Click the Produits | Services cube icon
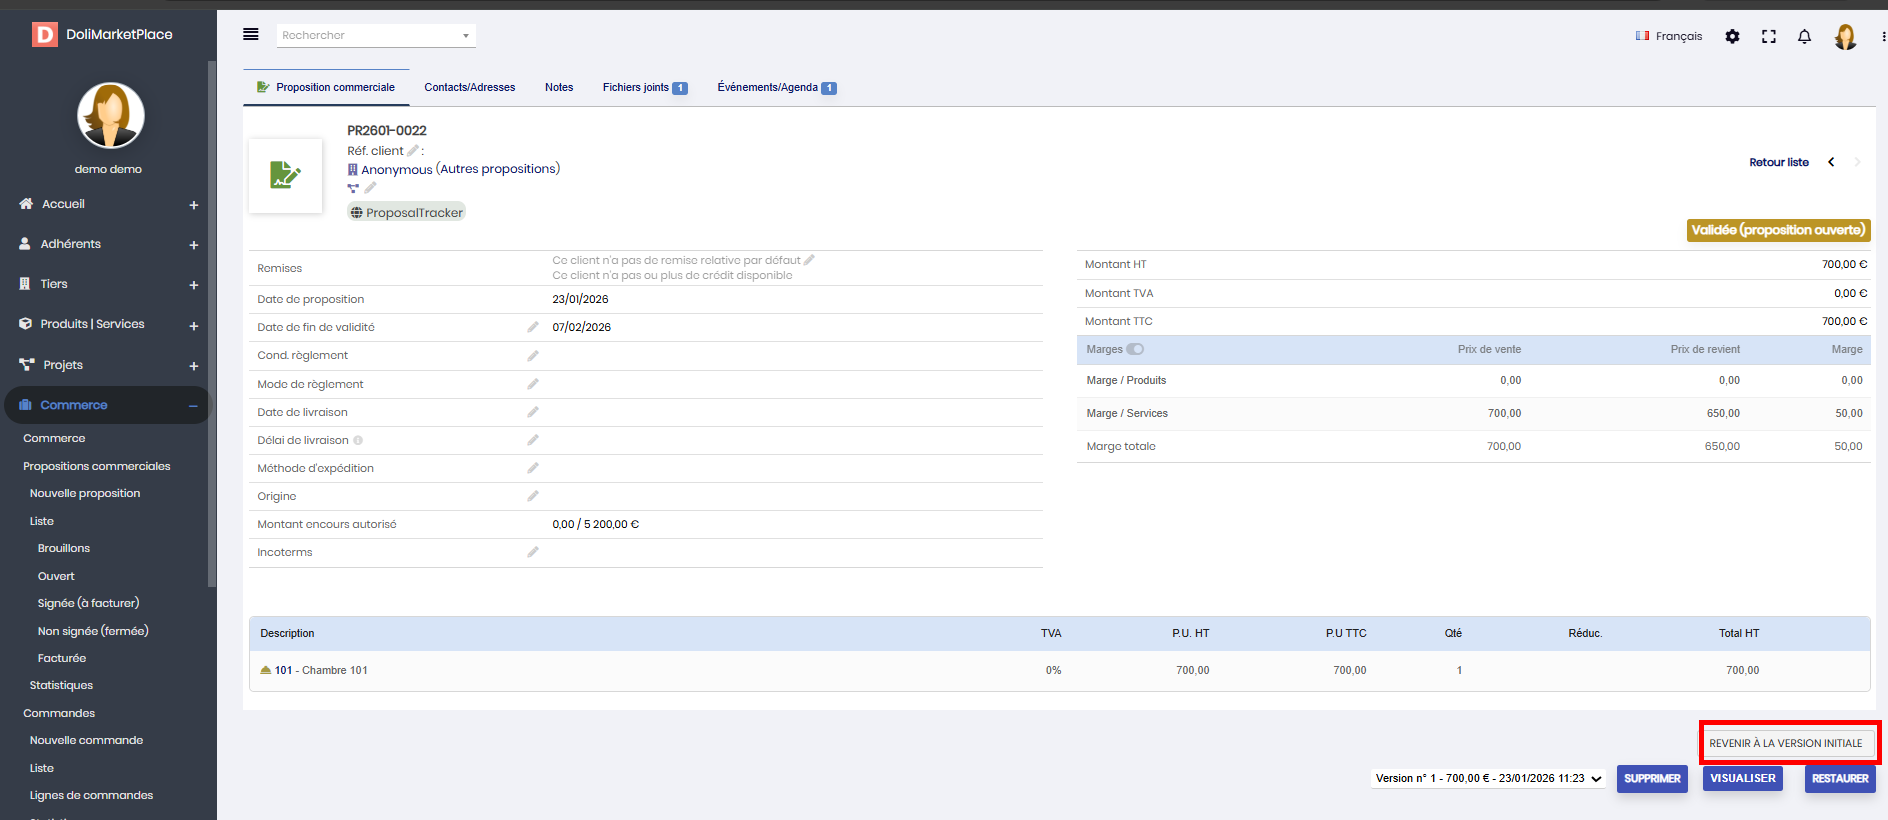The image size is (1888, 820). [x=25, y=324]
